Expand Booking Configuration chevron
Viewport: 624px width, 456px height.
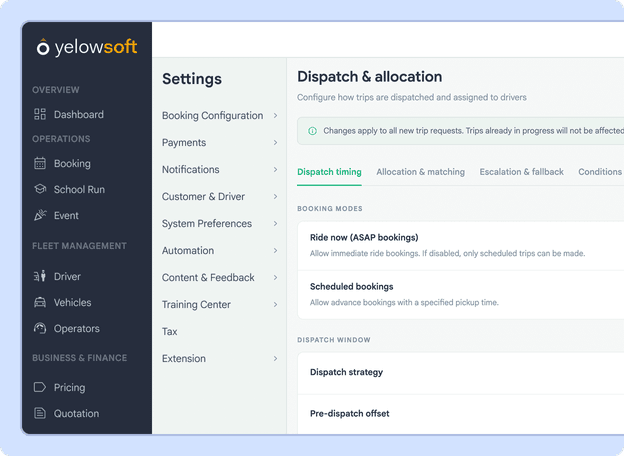point(275,115)
